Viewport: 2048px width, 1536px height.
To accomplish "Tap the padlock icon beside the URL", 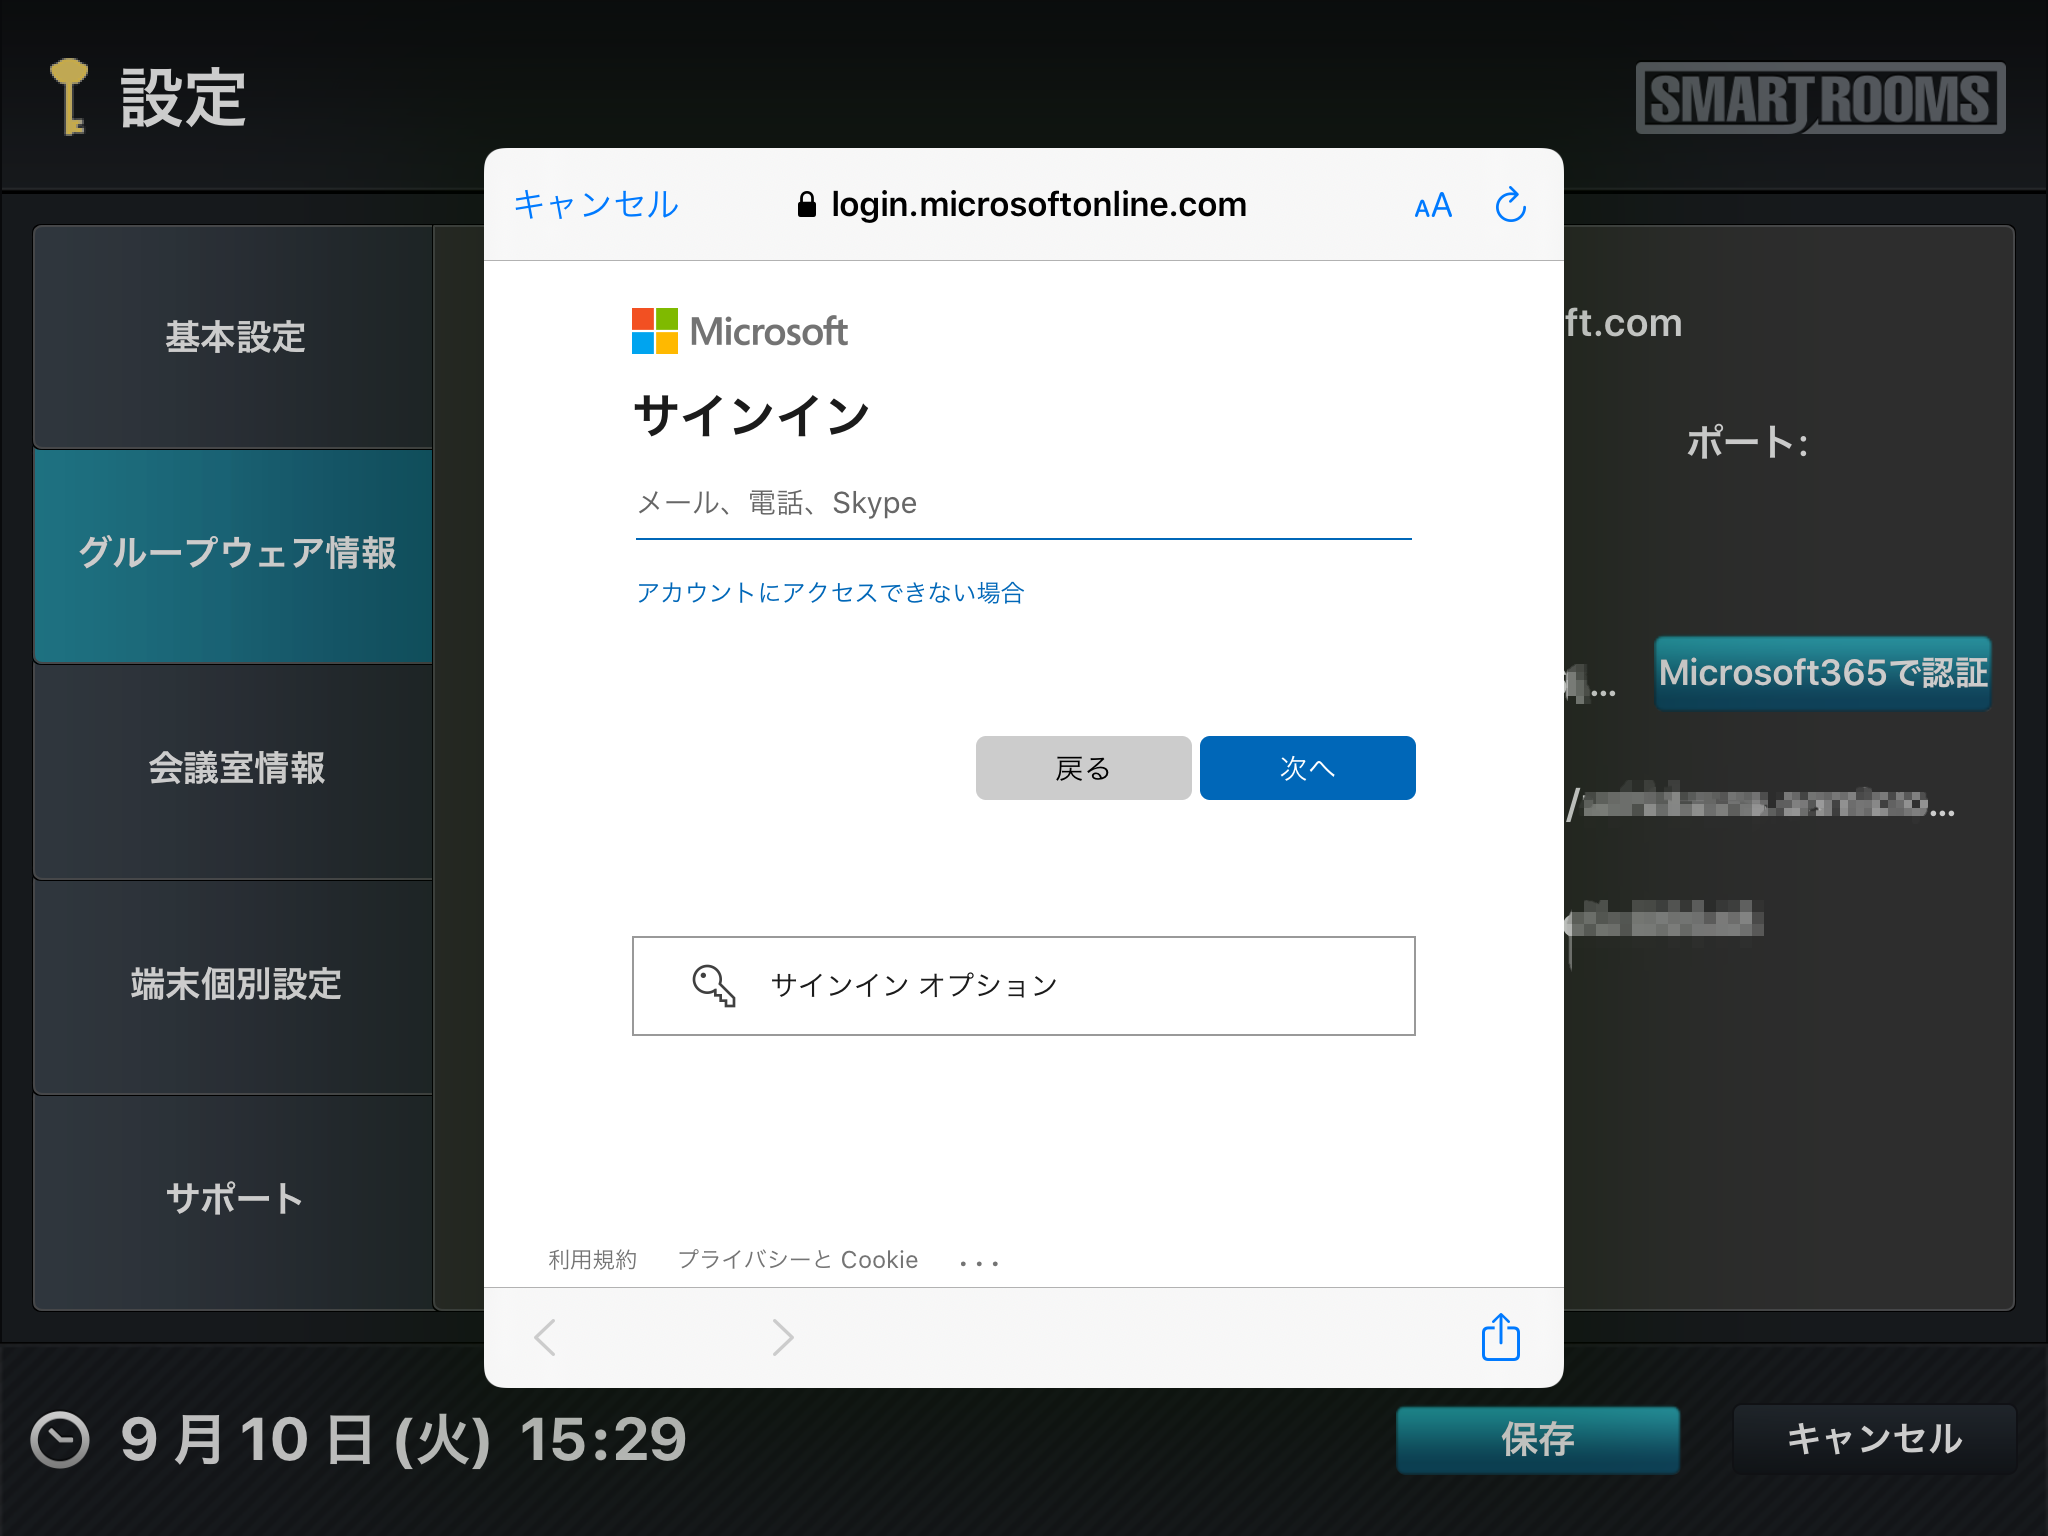I will click(806, 205).
